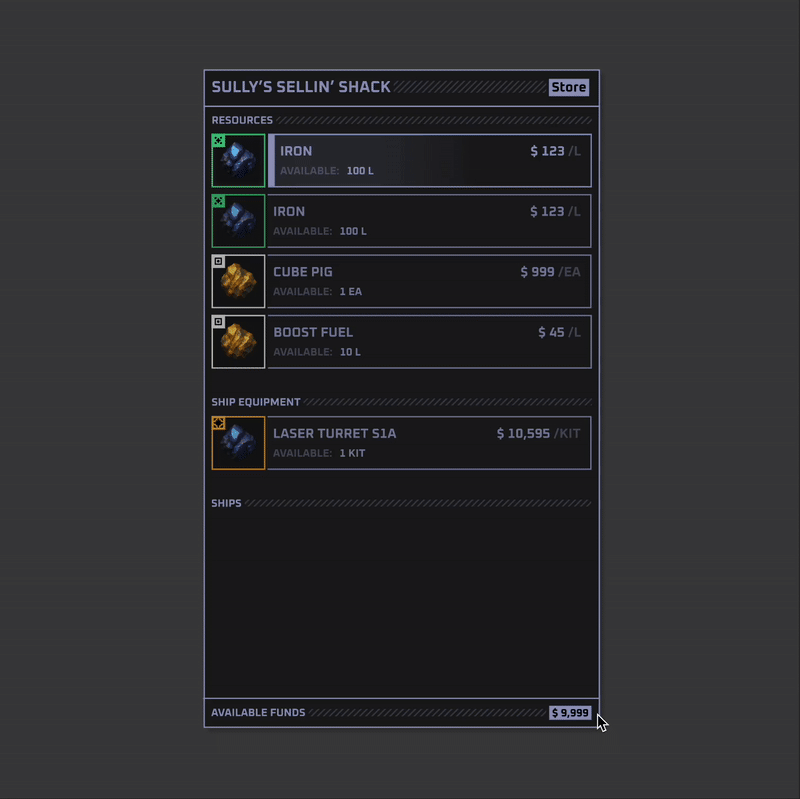Image resolution: width=800 pixels, height=799 pixels.
Task: Select the Cube Pig gold nugget icon
Action: click(x=238, y=281)
